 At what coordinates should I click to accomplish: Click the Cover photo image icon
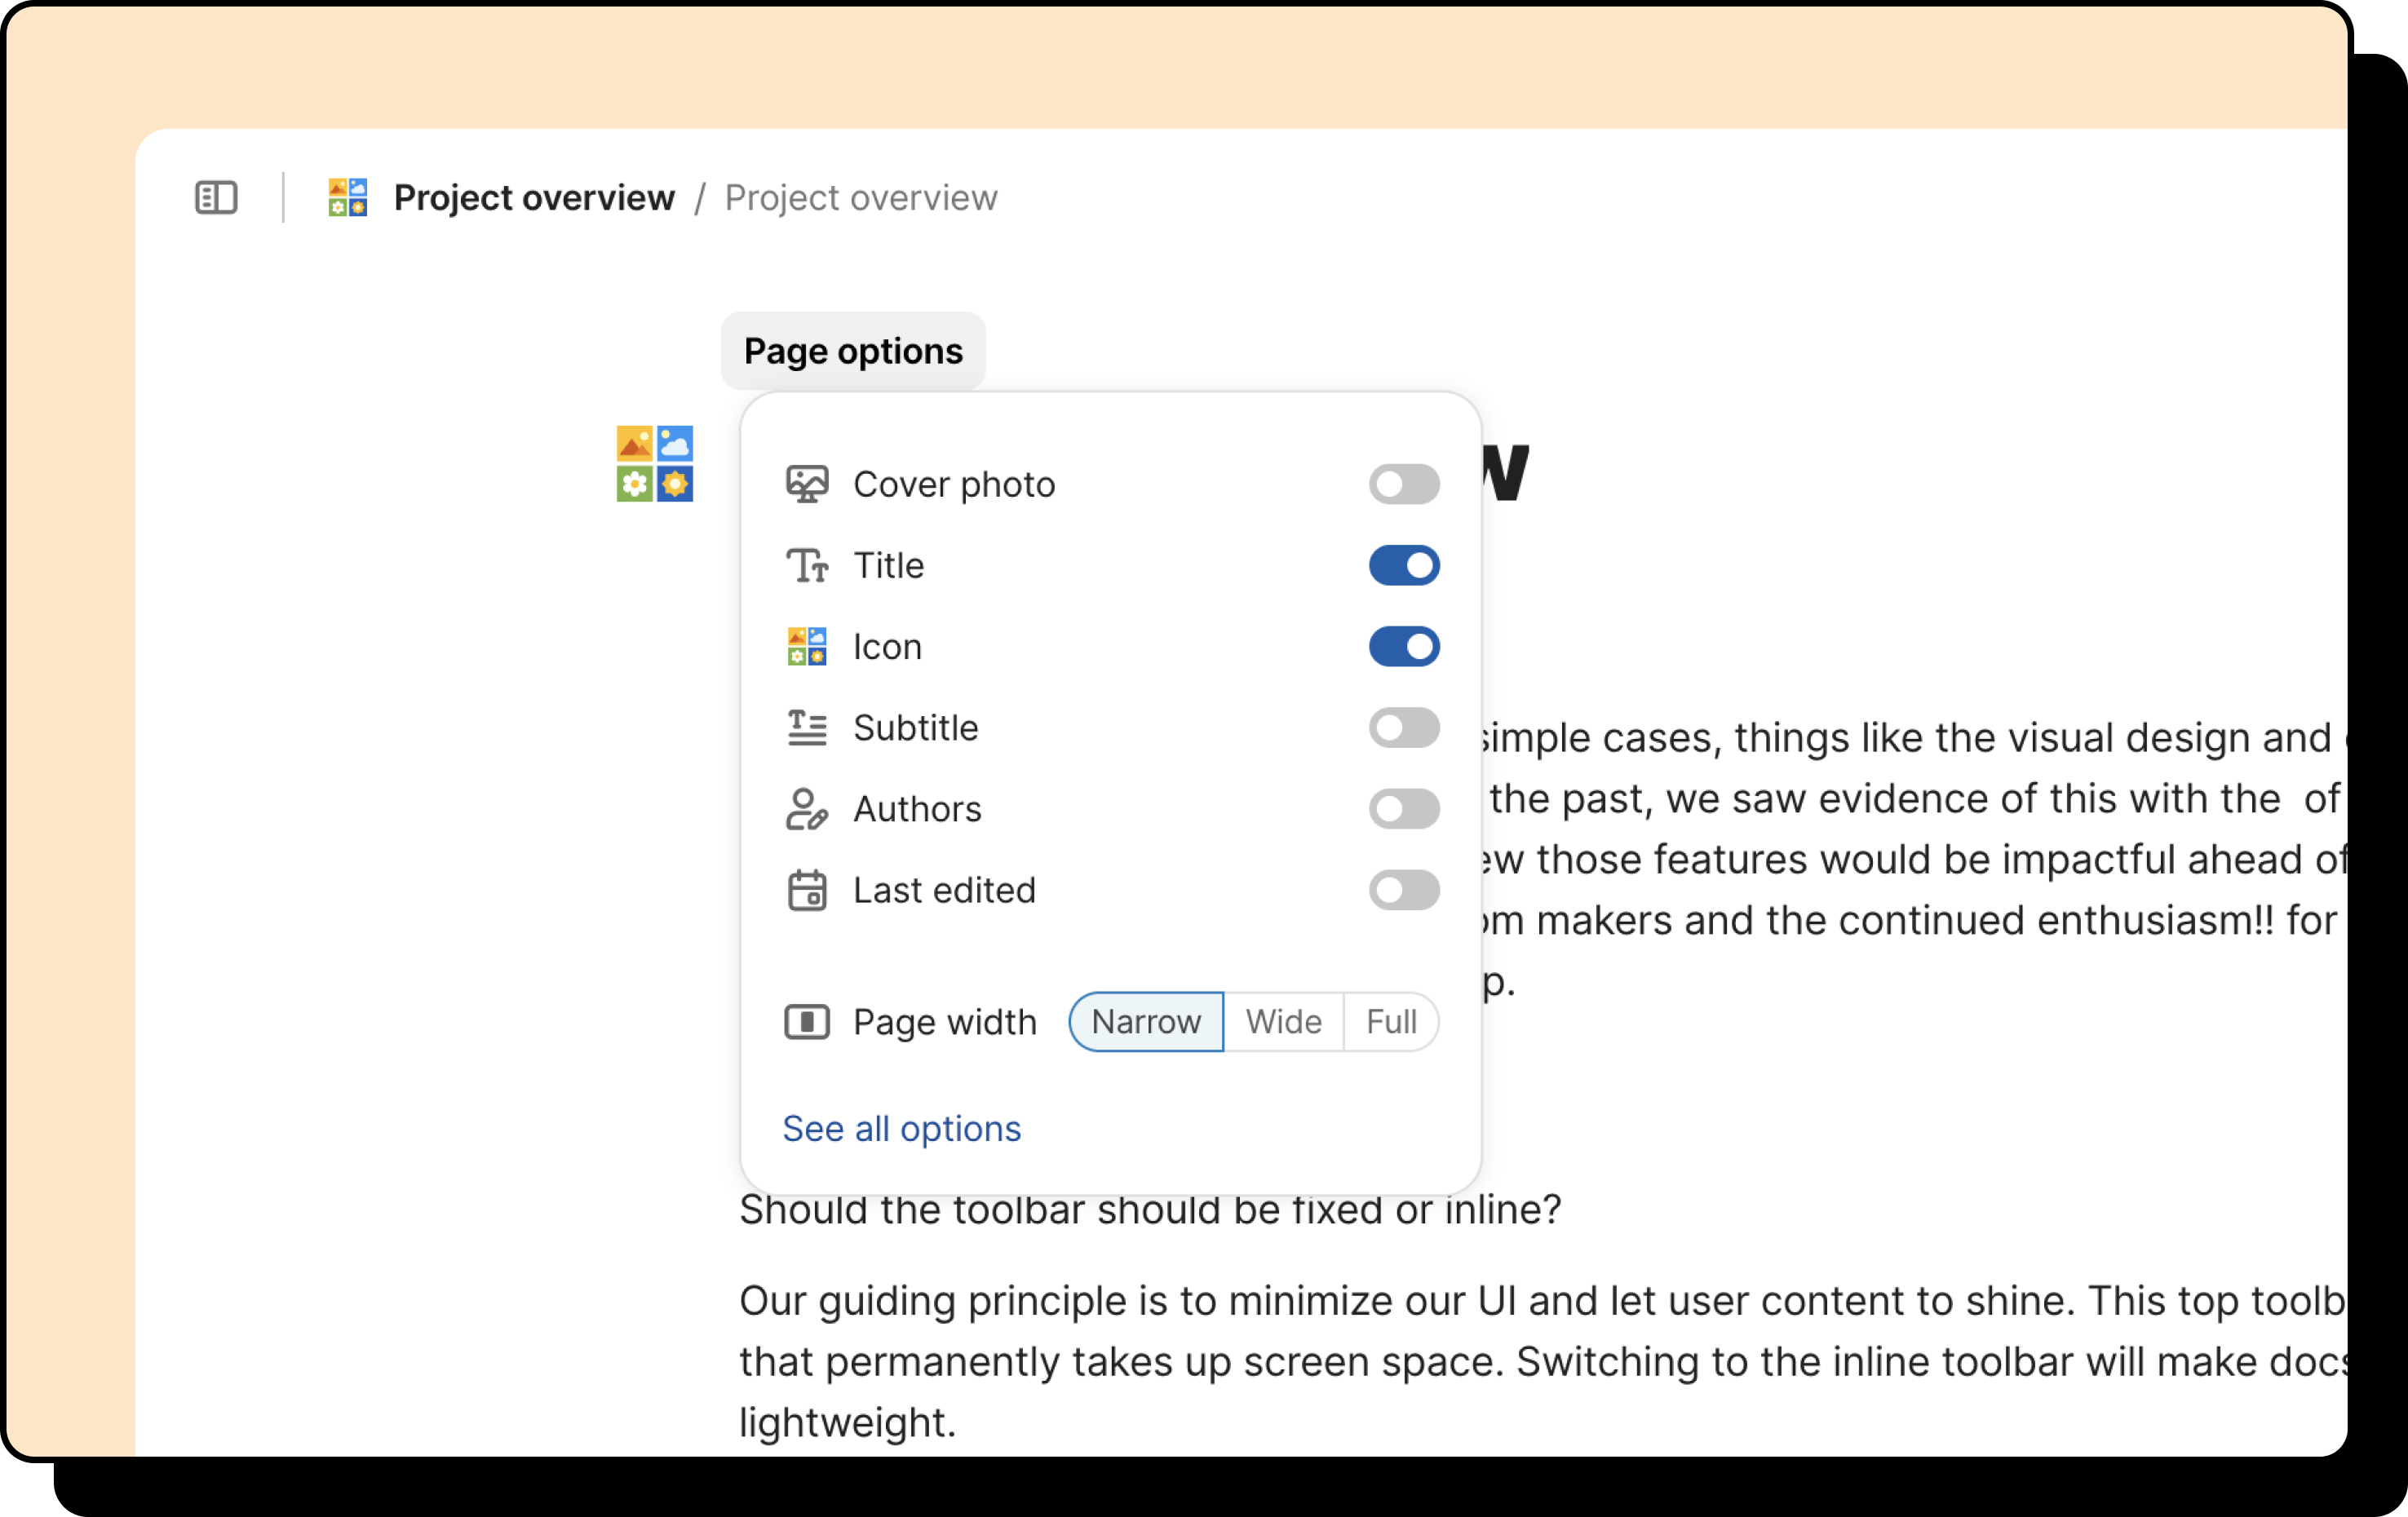coord(807,484)
